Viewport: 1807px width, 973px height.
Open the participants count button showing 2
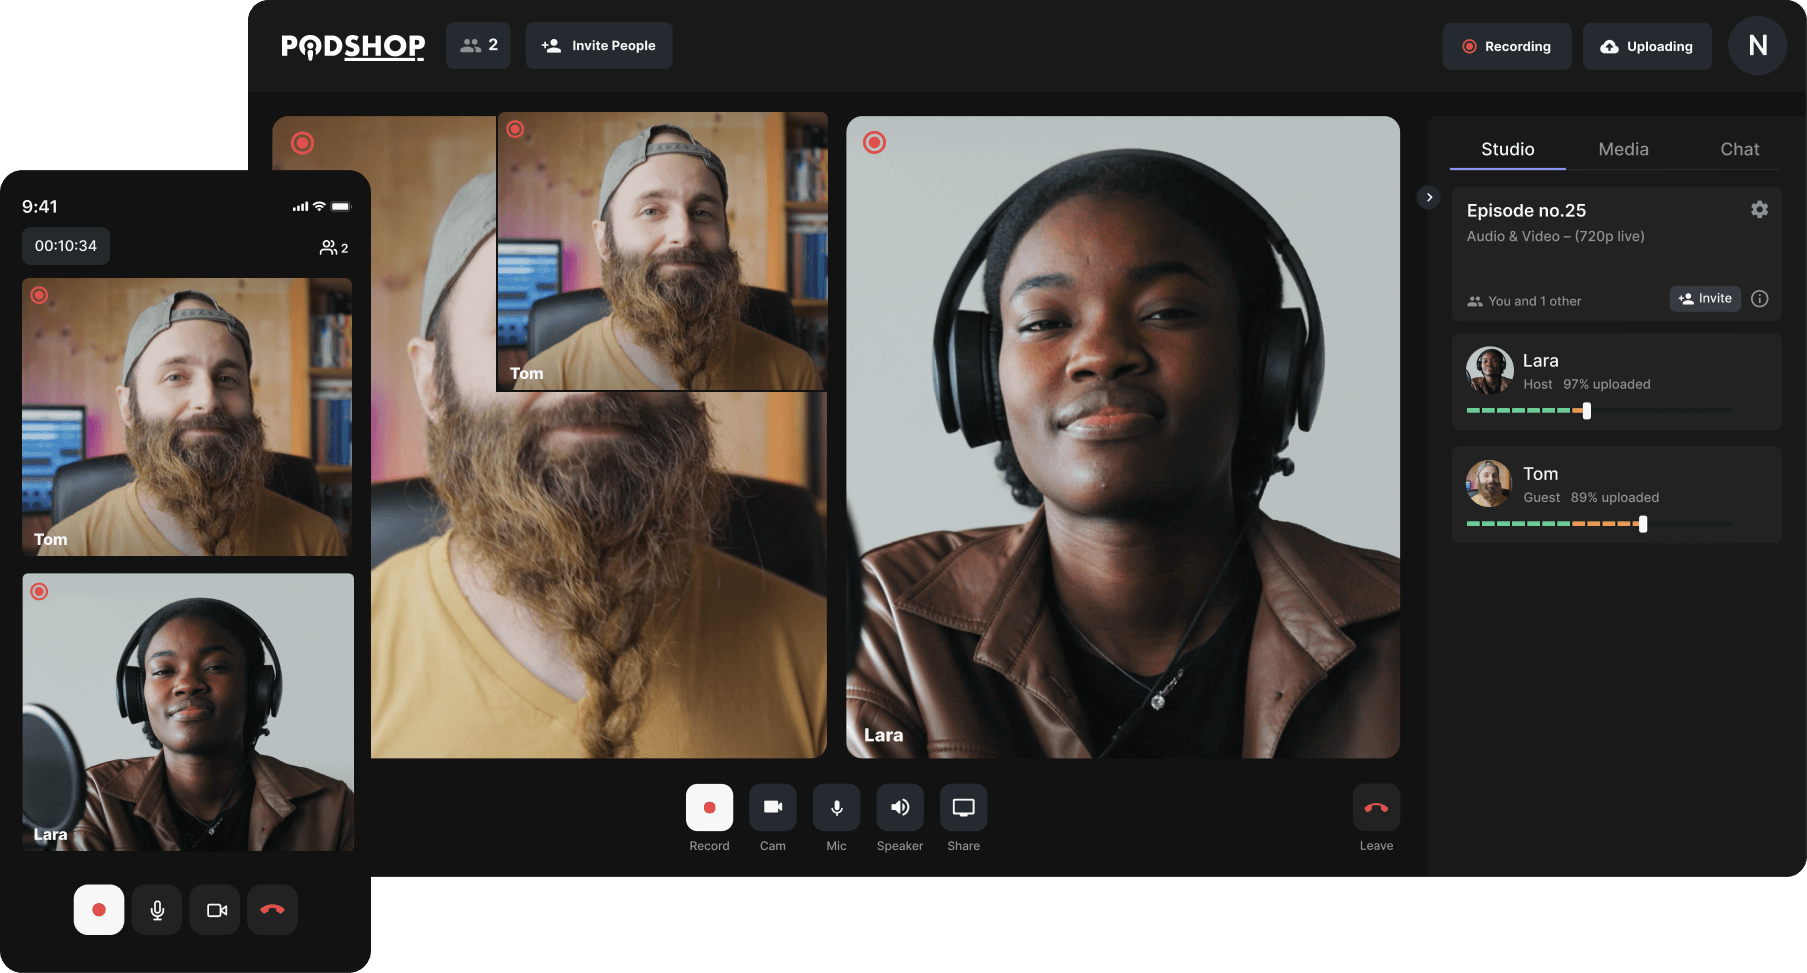tap(478, 45)
